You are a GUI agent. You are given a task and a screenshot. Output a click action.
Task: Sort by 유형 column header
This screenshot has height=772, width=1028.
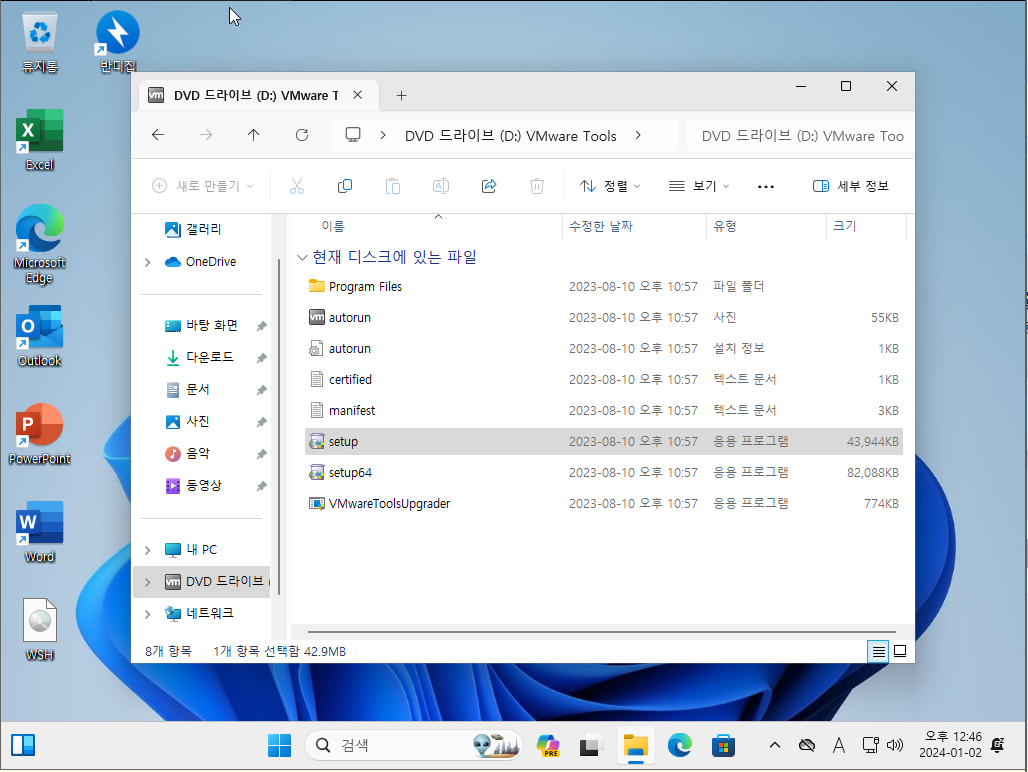[725, 227]
